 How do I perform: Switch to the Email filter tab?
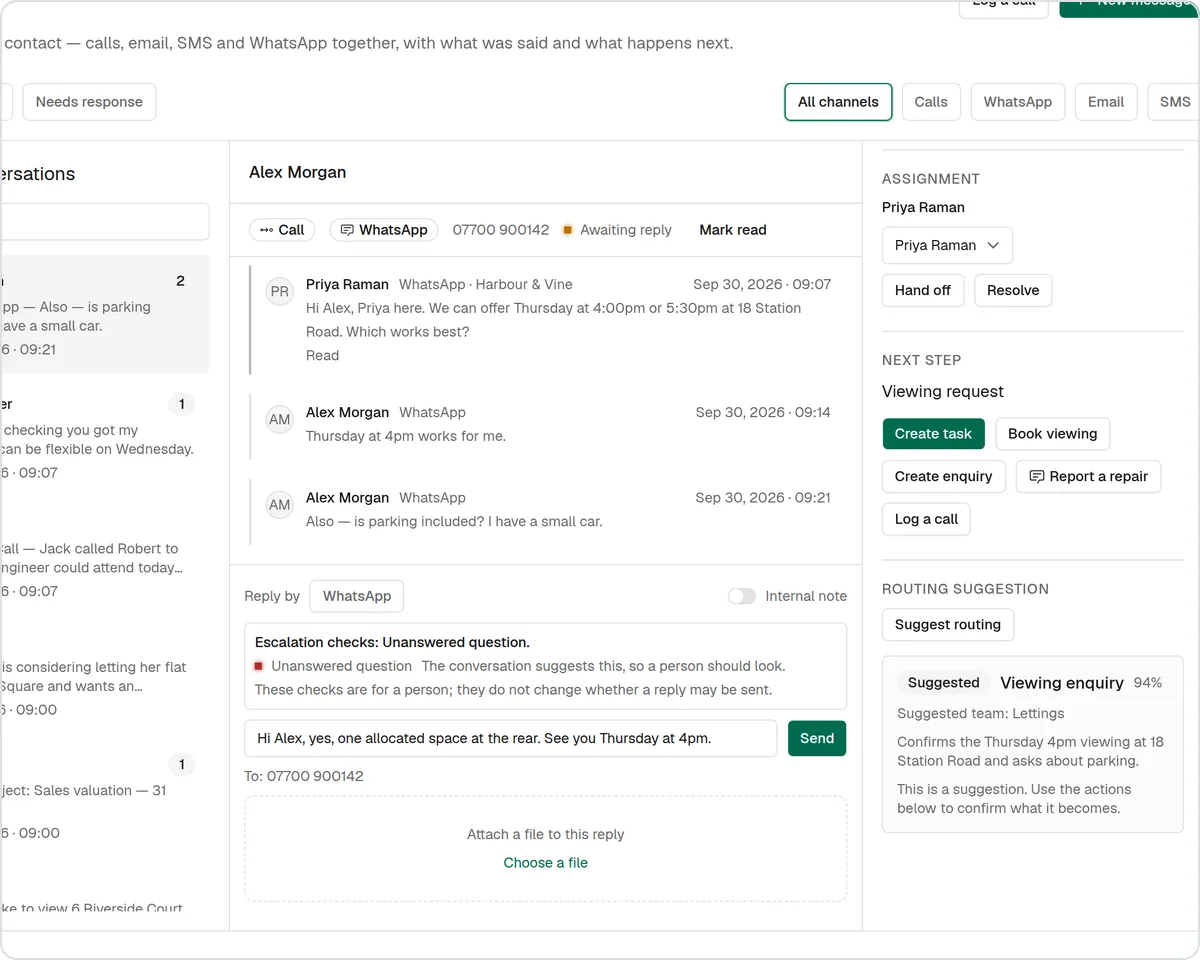1106,102
